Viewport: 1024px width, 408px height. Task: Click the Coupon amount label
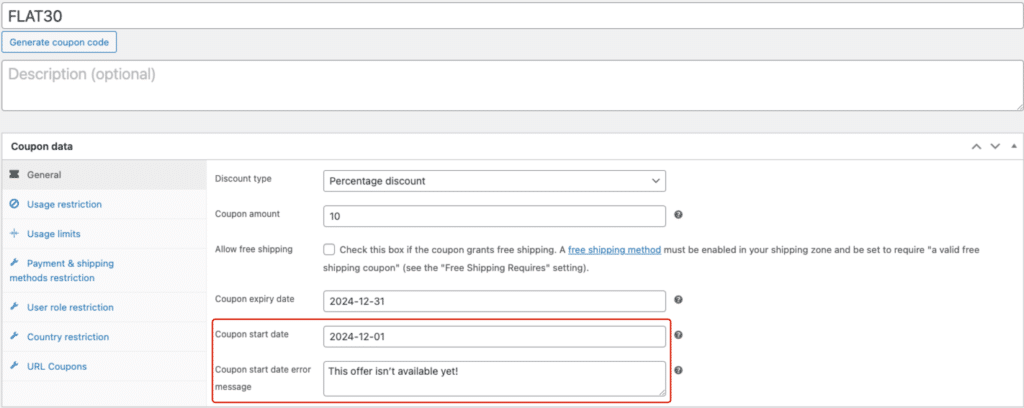point(247,213)
